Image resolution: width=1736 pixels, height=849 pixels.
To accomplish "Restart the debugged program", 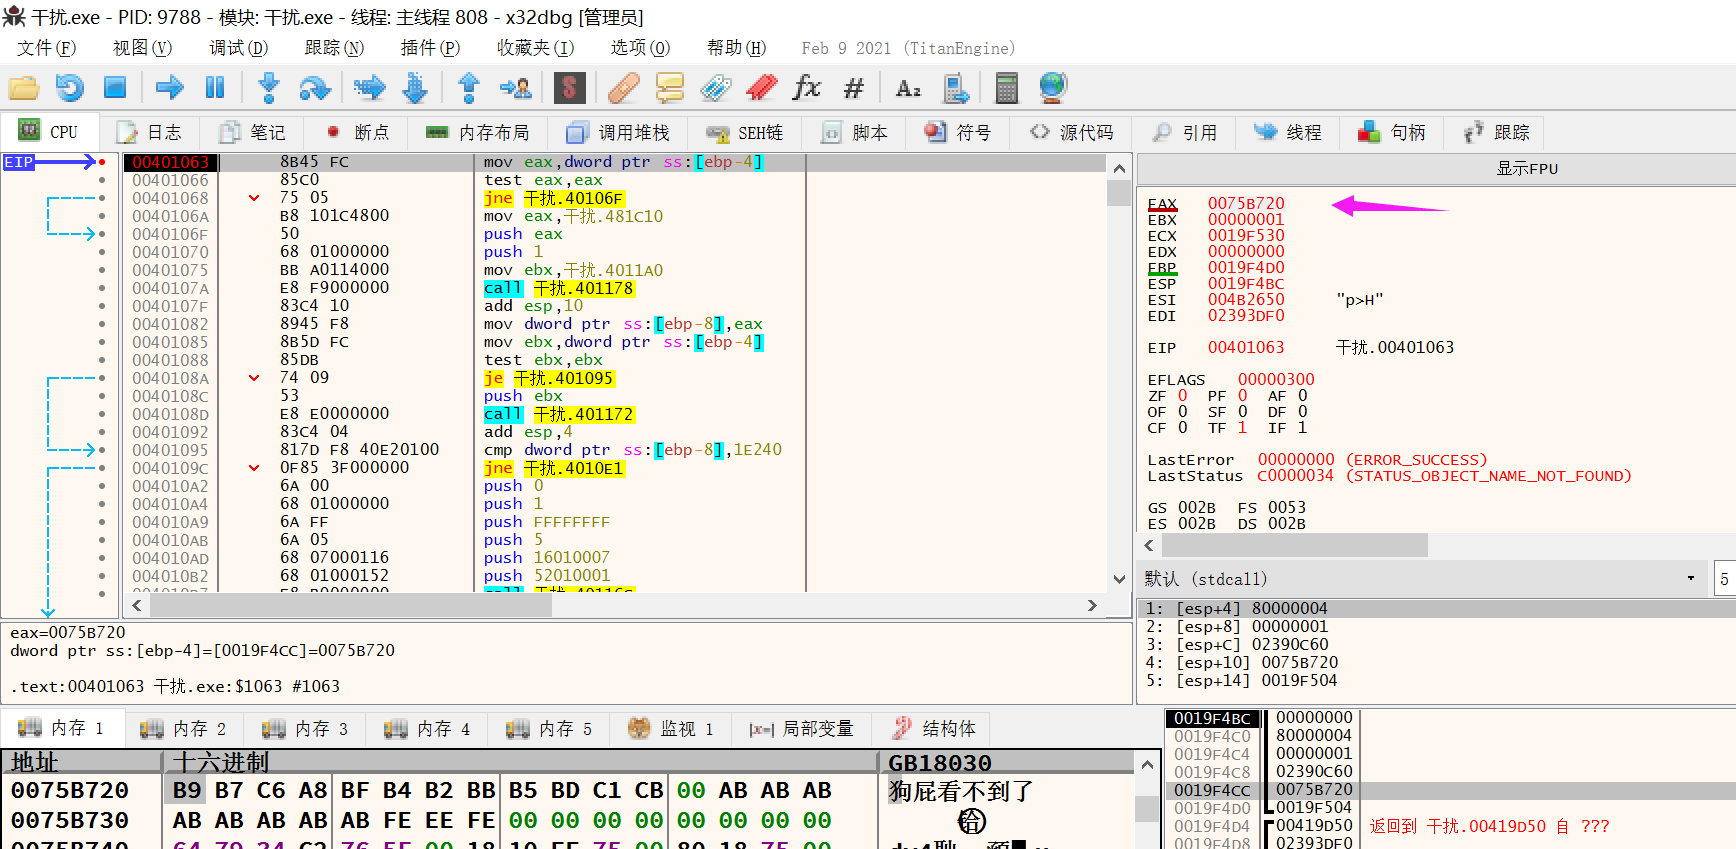I will tap(69, 88).
